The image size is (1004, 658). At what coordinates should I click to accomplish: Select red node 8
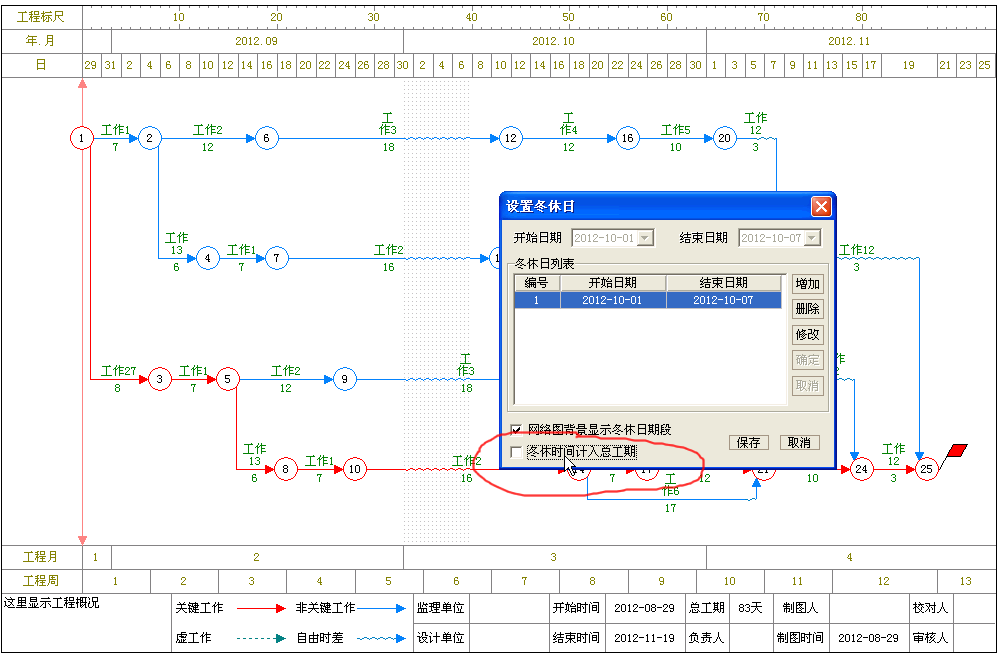(x=286, y=469)
